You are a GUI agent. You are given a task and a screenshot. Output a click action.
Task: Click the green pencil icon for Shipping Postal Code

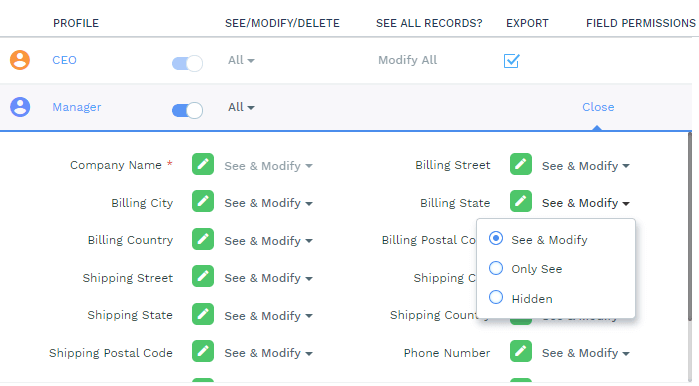coord(203,351)
